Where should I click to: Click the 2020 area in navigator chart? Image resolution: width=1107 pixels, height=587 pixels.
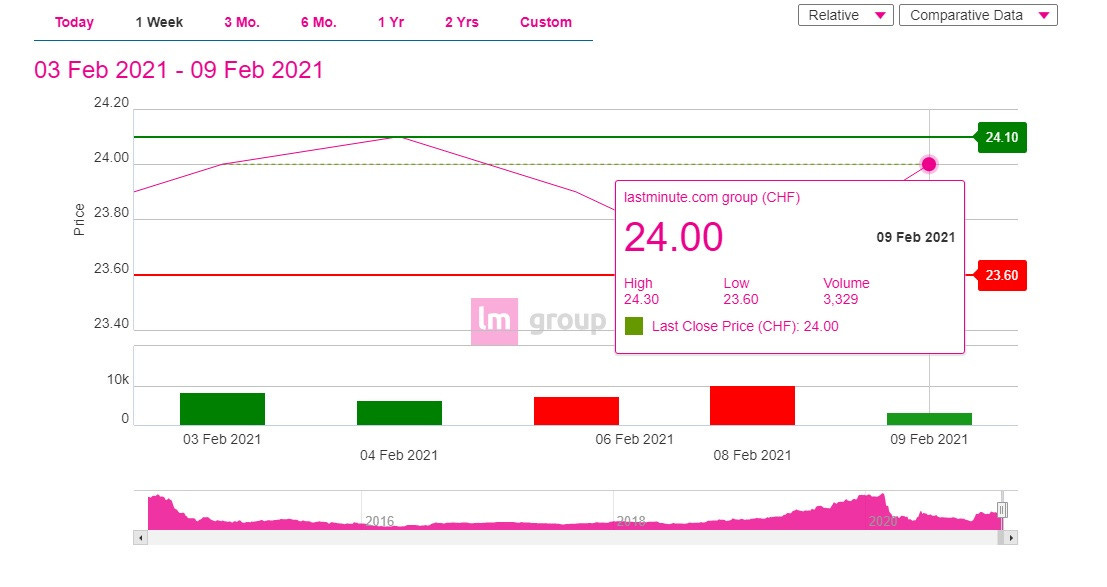882,521
